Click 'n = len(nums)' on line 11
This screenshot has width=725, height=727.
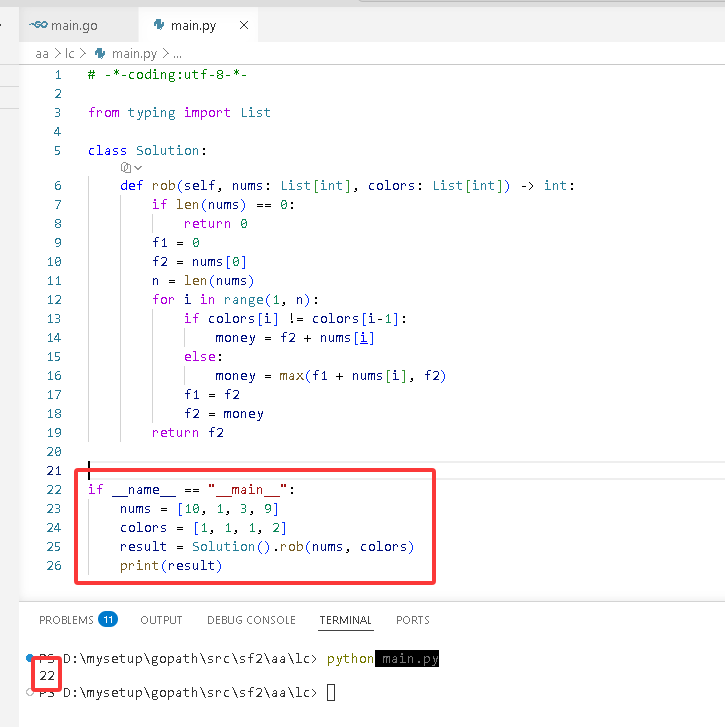pos(203,281)
